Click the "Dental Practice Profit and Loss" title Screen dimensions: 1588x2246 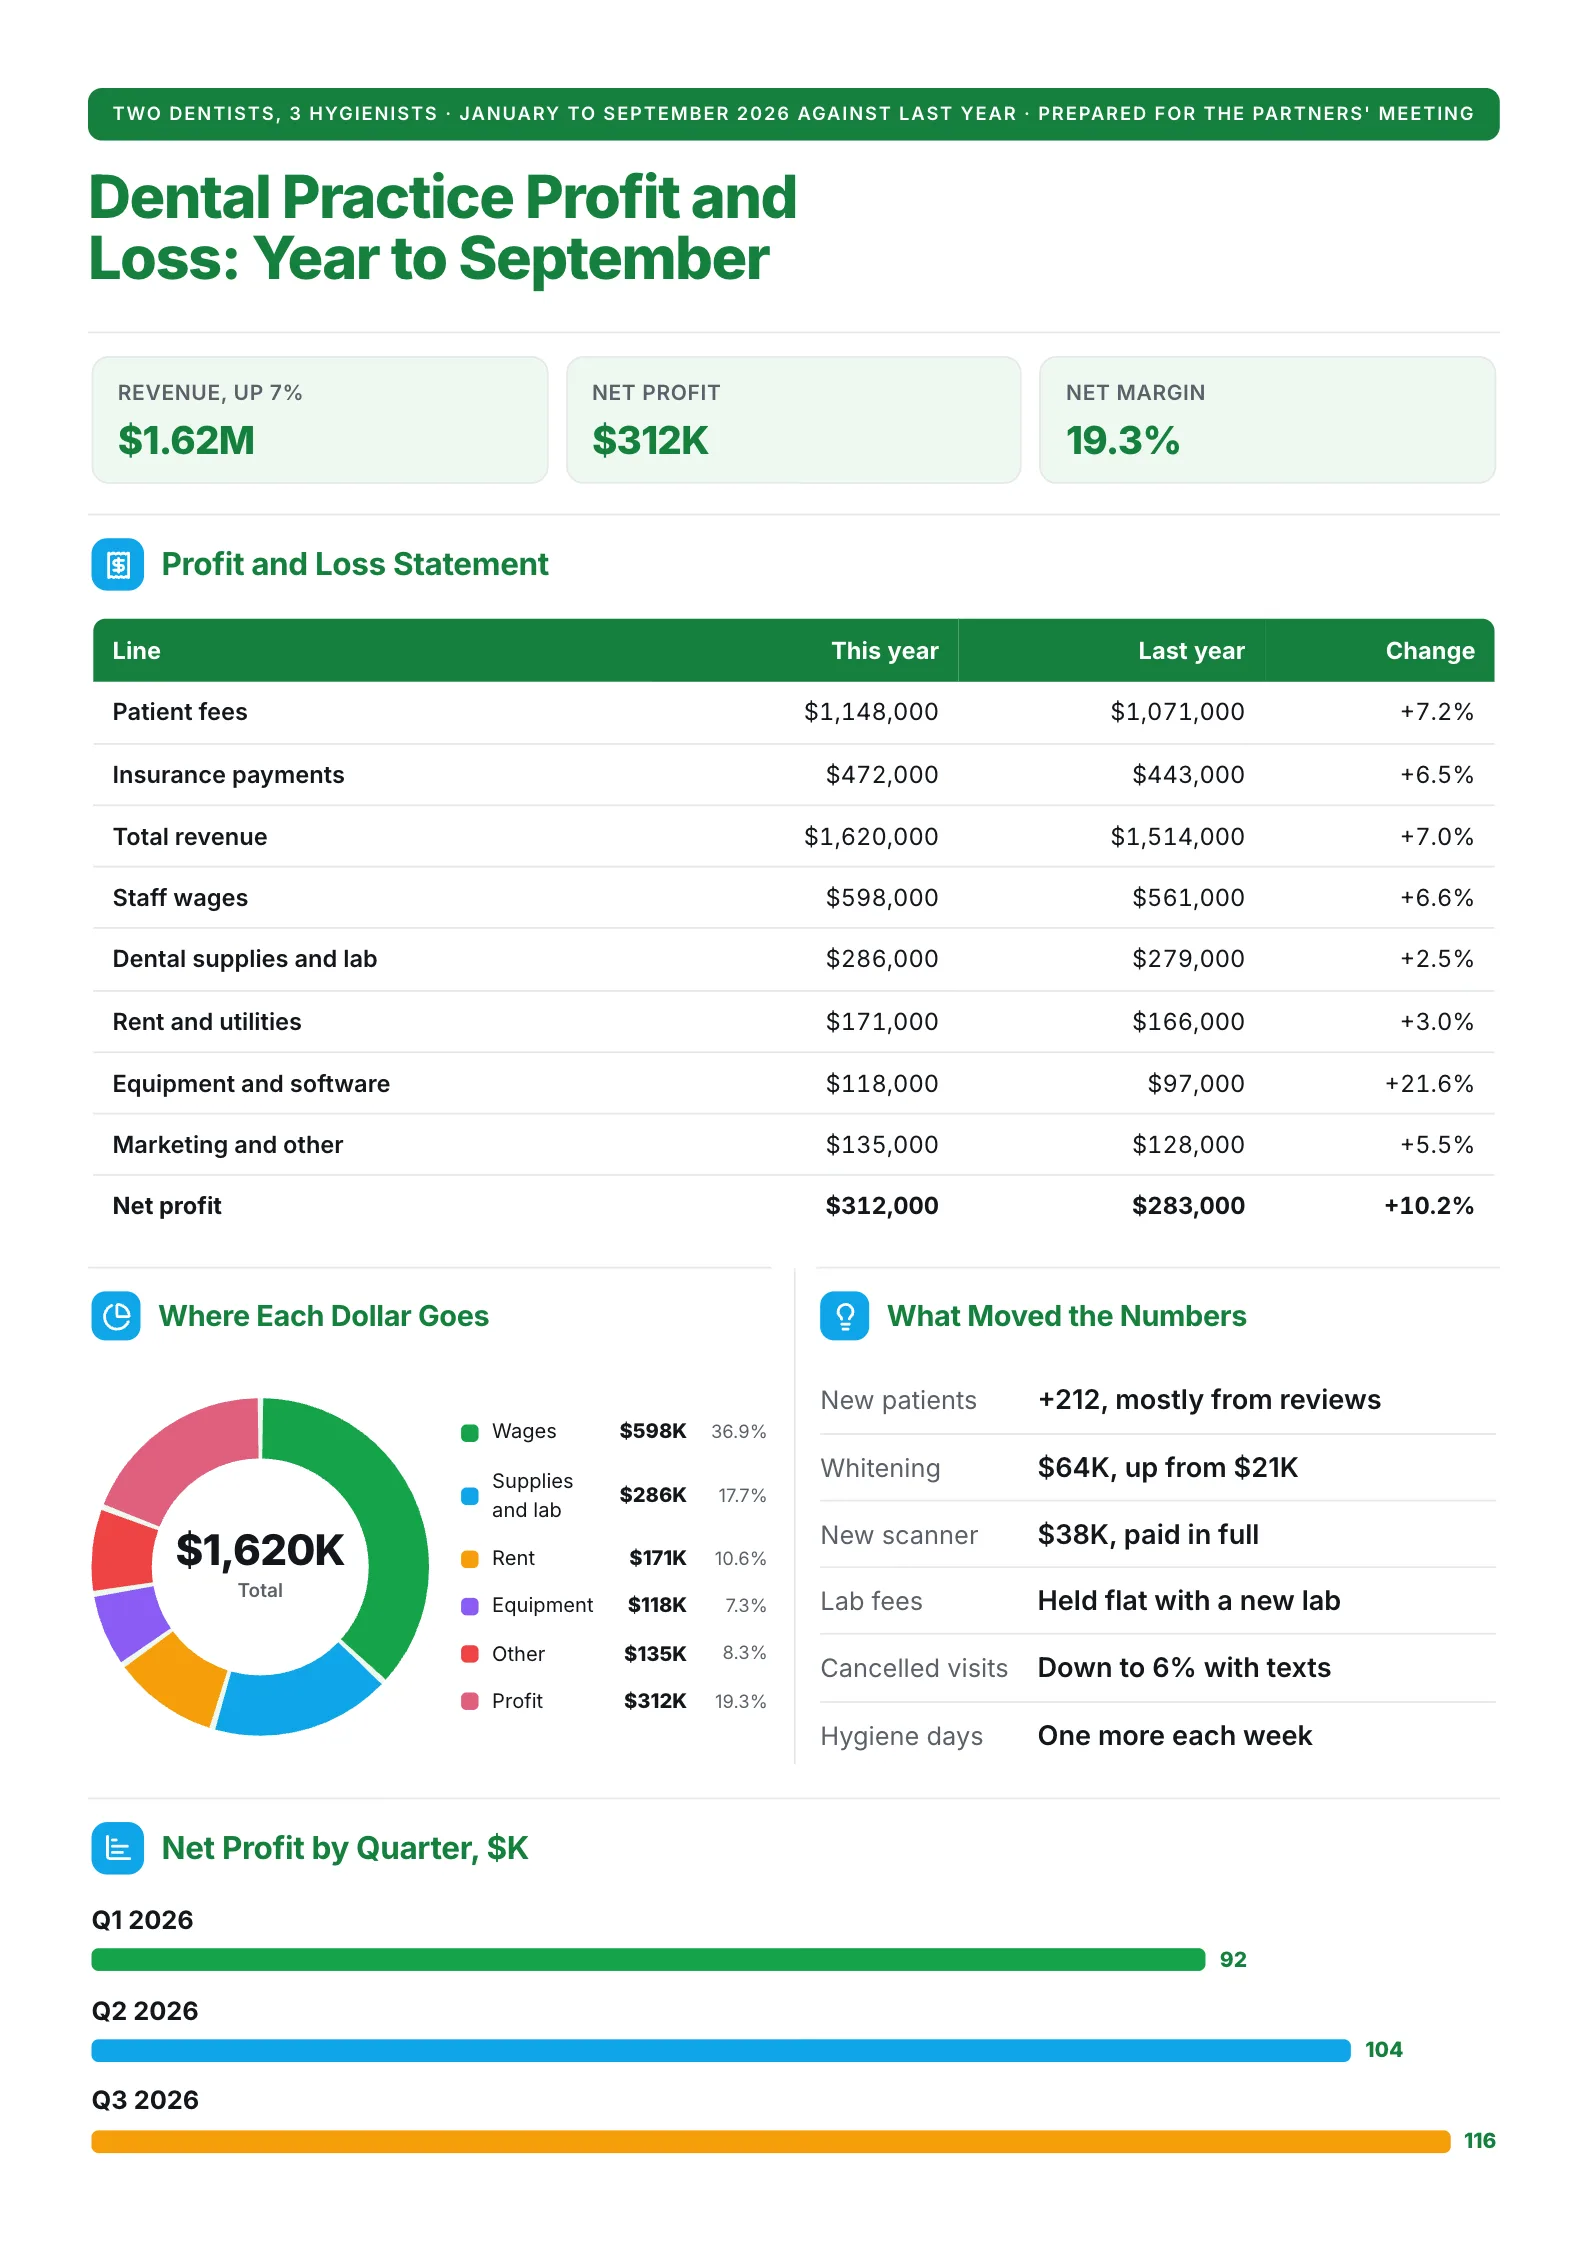pyautogui.click(x=443, y=228)
